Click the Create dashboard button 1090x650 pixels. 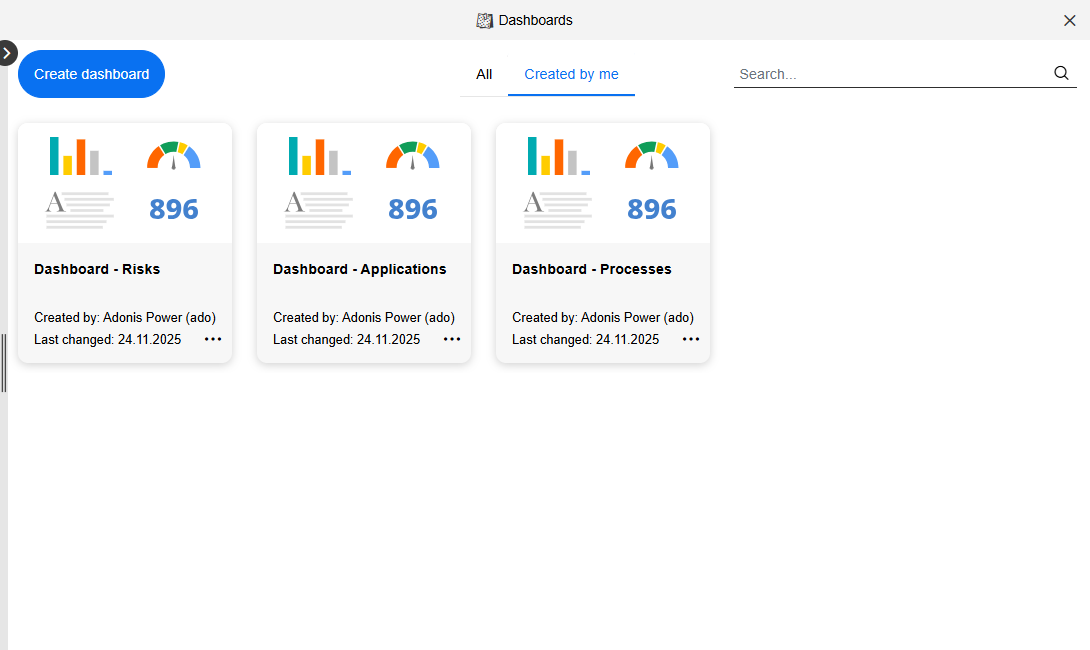coord(91,73)
